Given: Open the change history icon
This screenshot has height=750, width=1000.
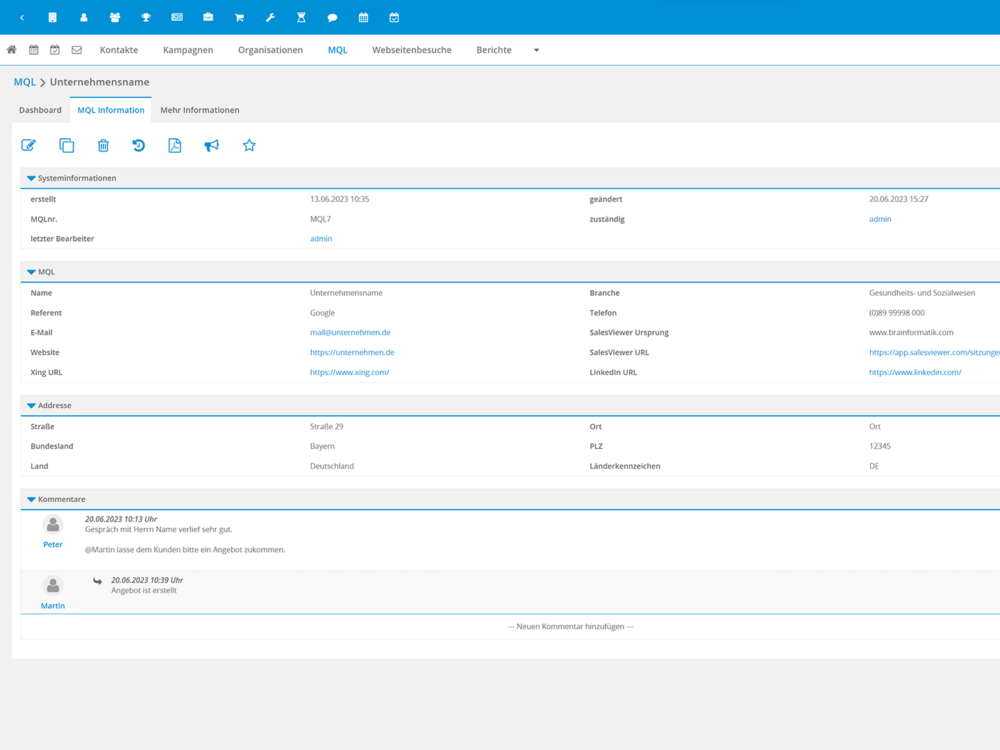Looking at the screenshot, I should (139, 146).
